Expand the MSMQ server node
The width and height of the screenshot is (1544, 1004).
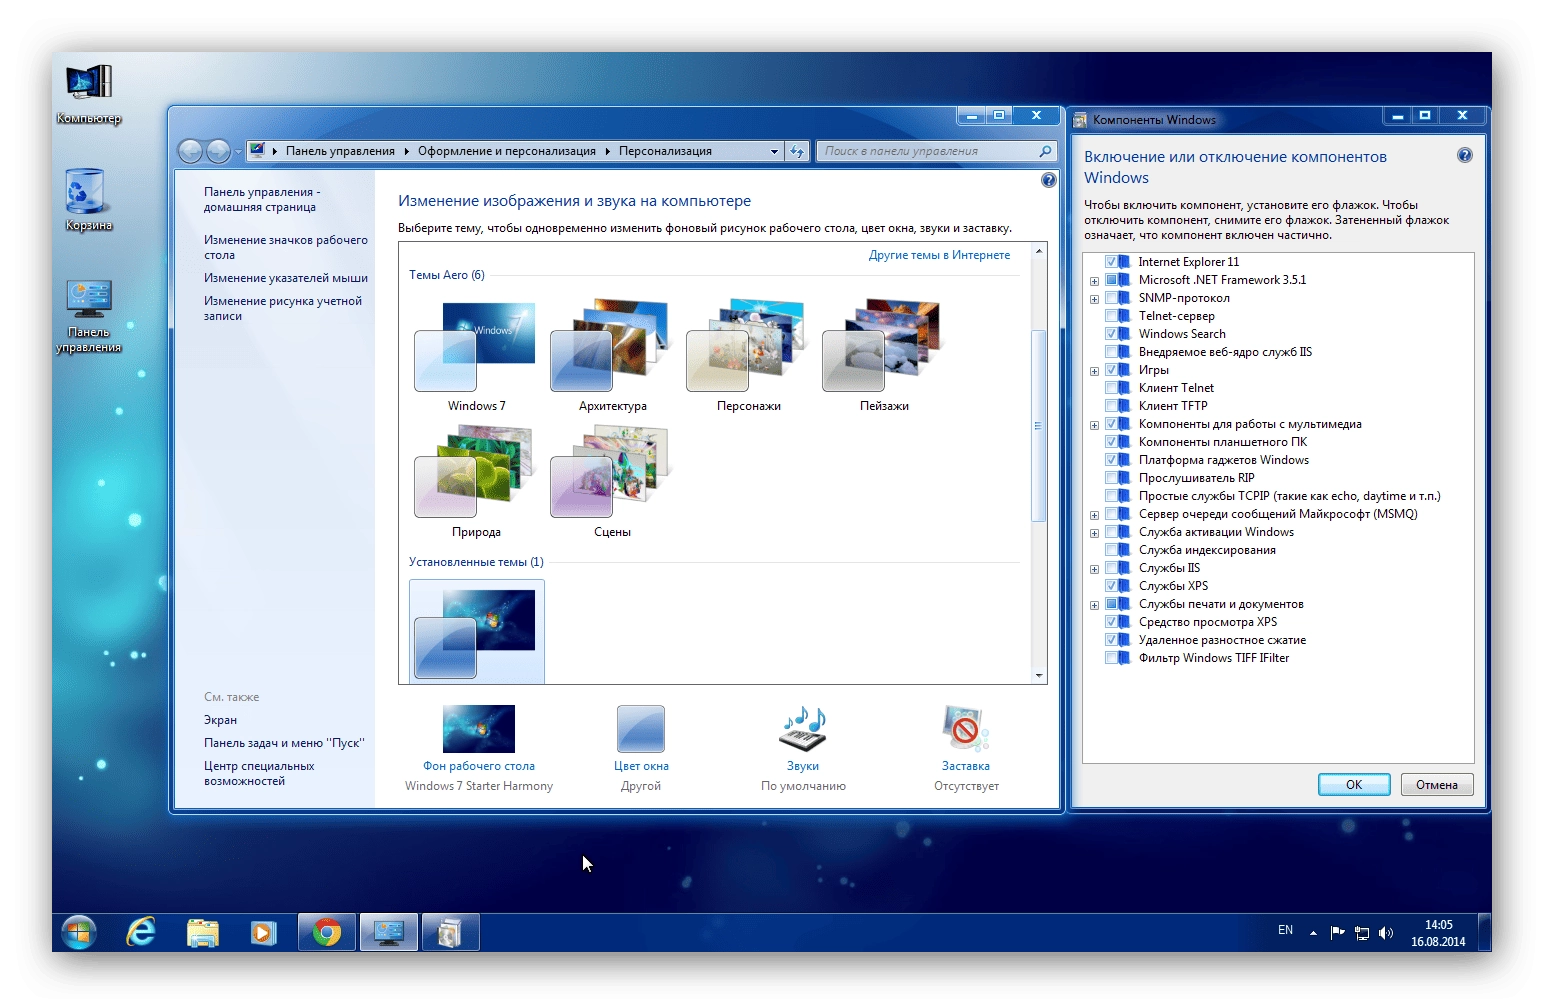coord(1094,515)
